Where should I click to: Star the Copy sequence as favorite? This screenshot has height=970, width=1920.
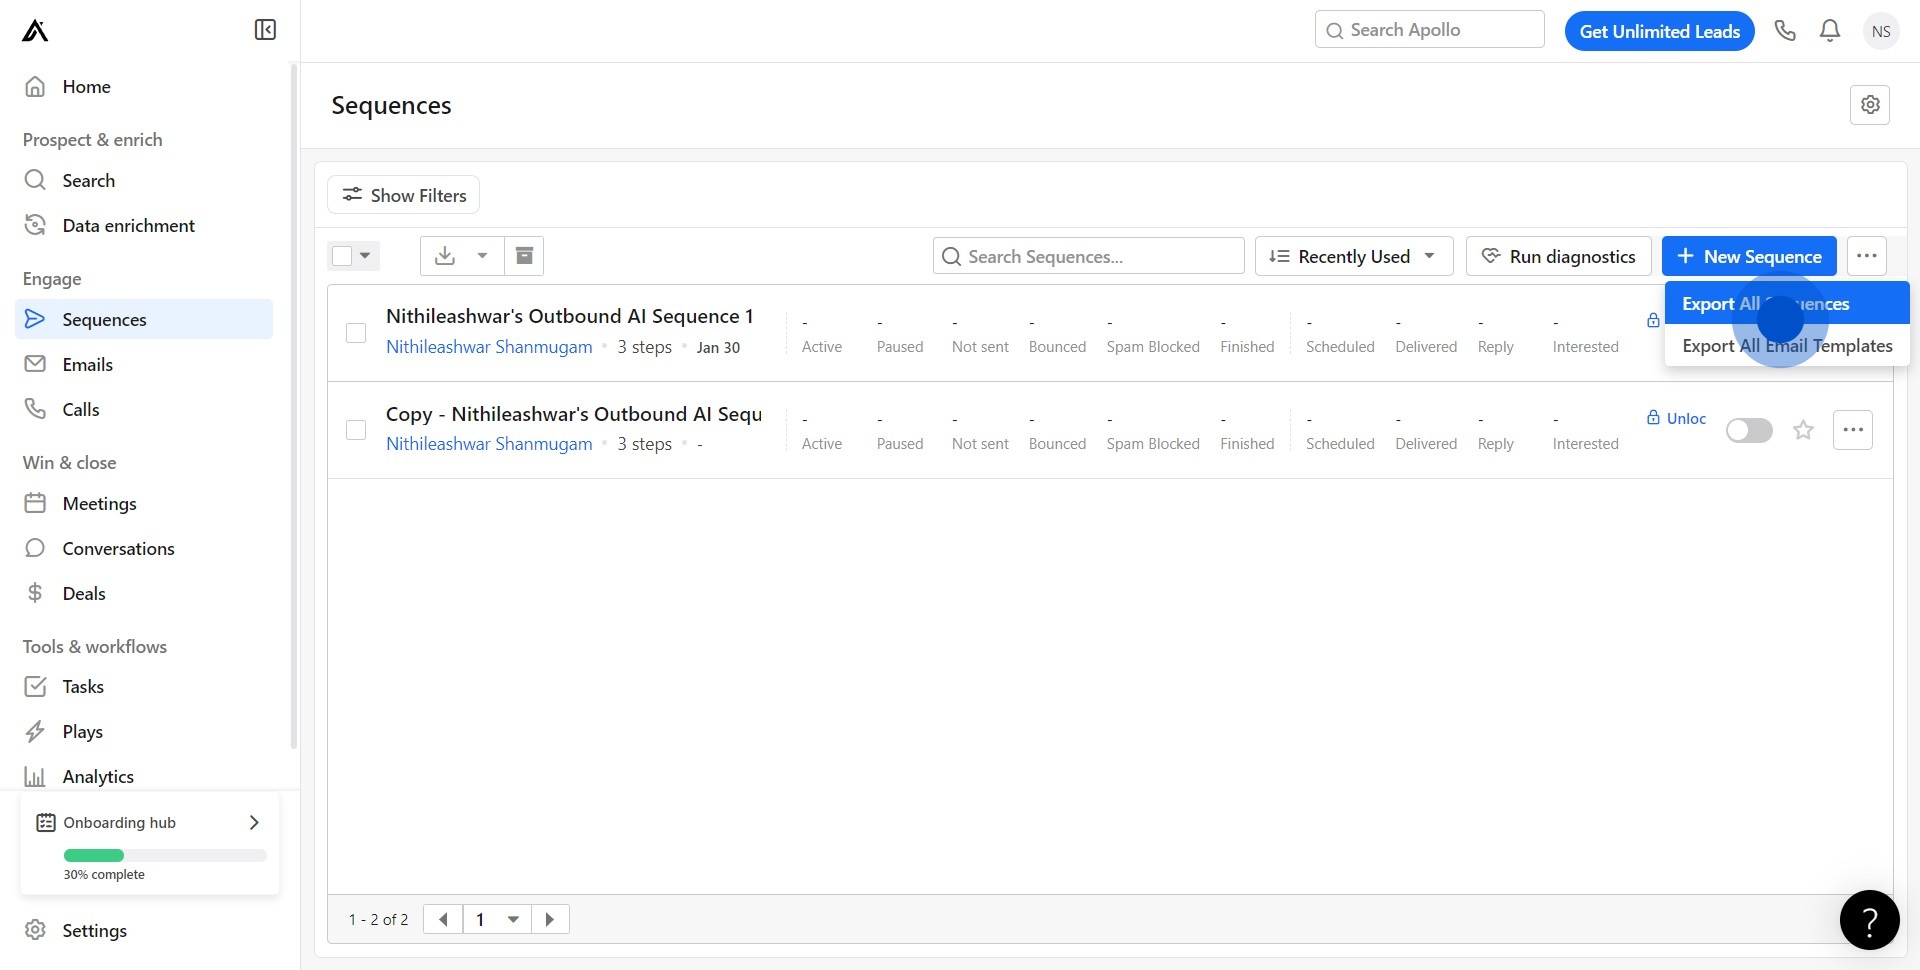1803,430
